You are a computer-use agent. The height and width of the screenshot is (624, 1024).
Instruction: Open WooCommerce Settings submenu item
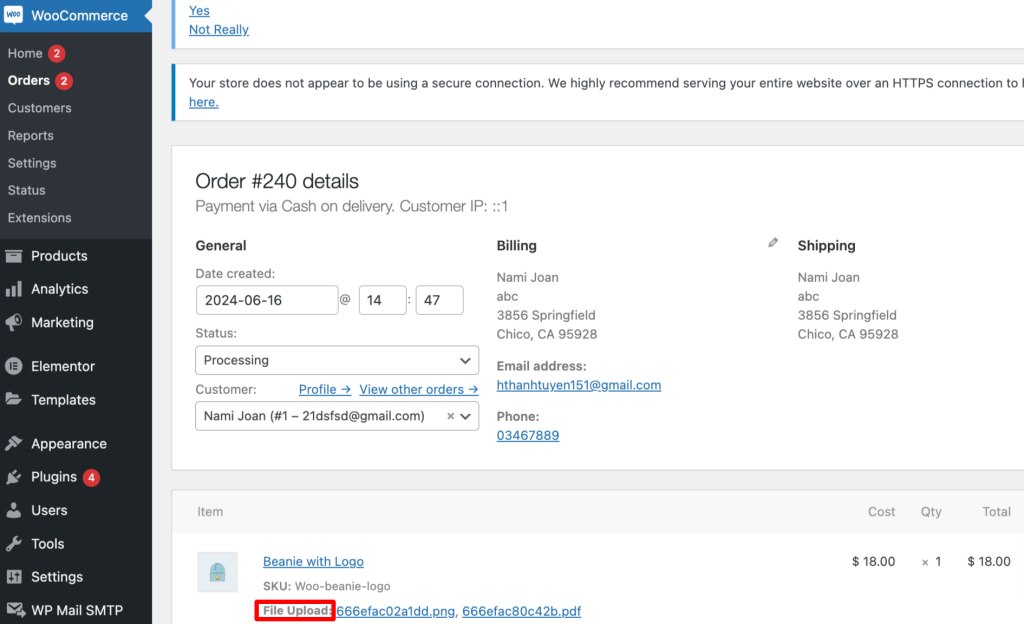32,163
